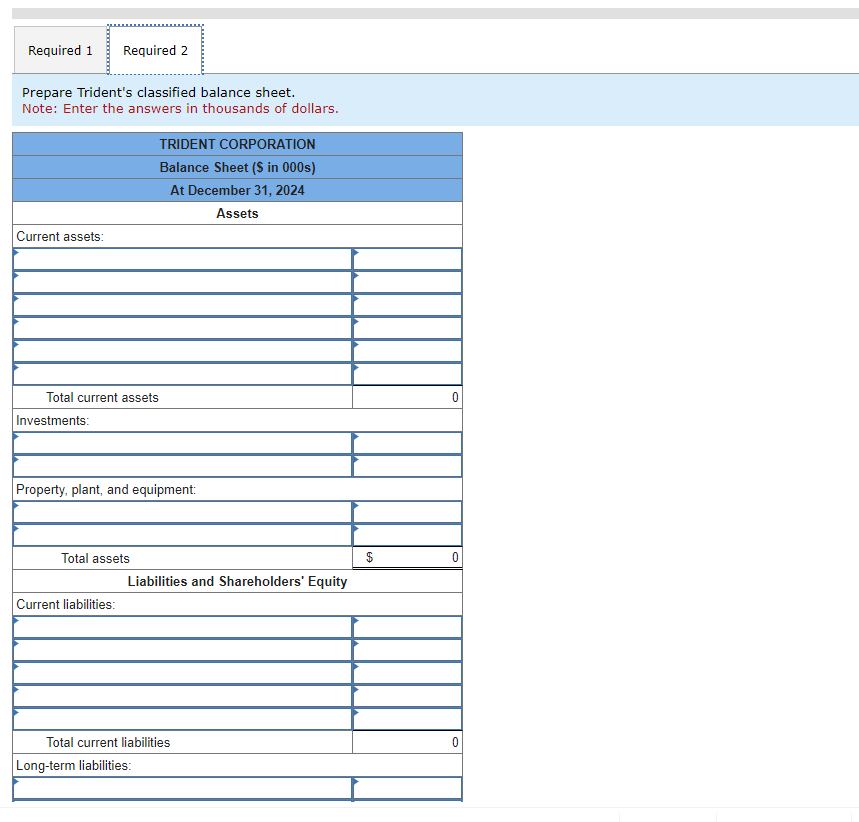Click the amount cell beside the last current liability row

click(407, 718)
